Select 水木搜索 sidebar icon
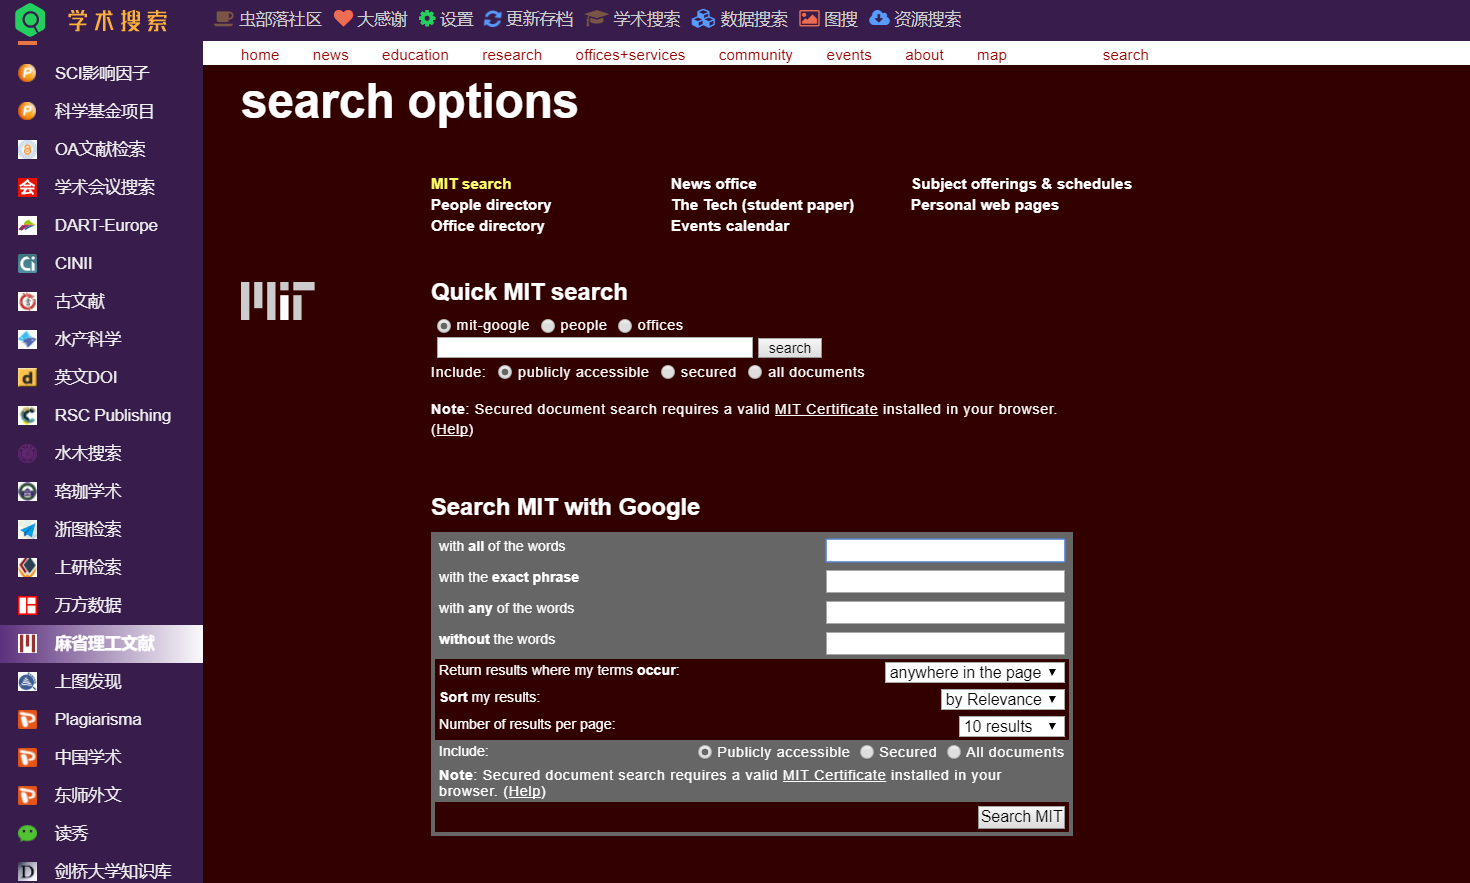 [x=28, y=453]
